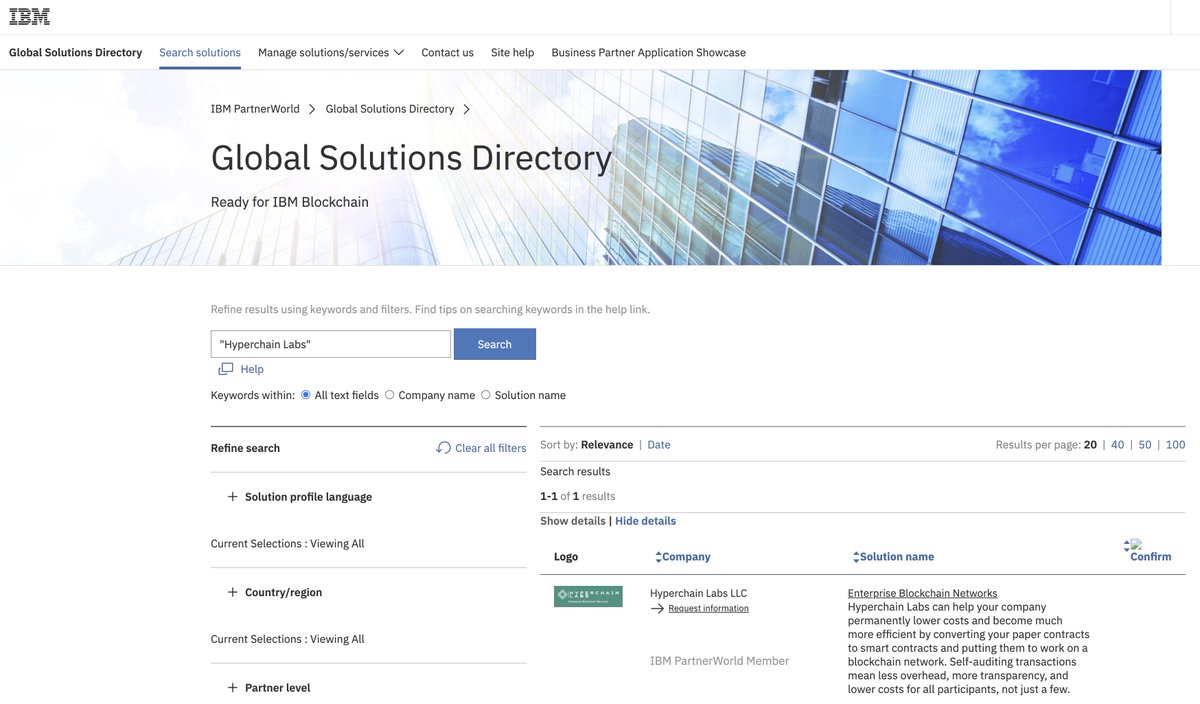Sort results by Date
Image resolution: width=1200 pixels, height=704 pixels.
(x=659, y=445)
